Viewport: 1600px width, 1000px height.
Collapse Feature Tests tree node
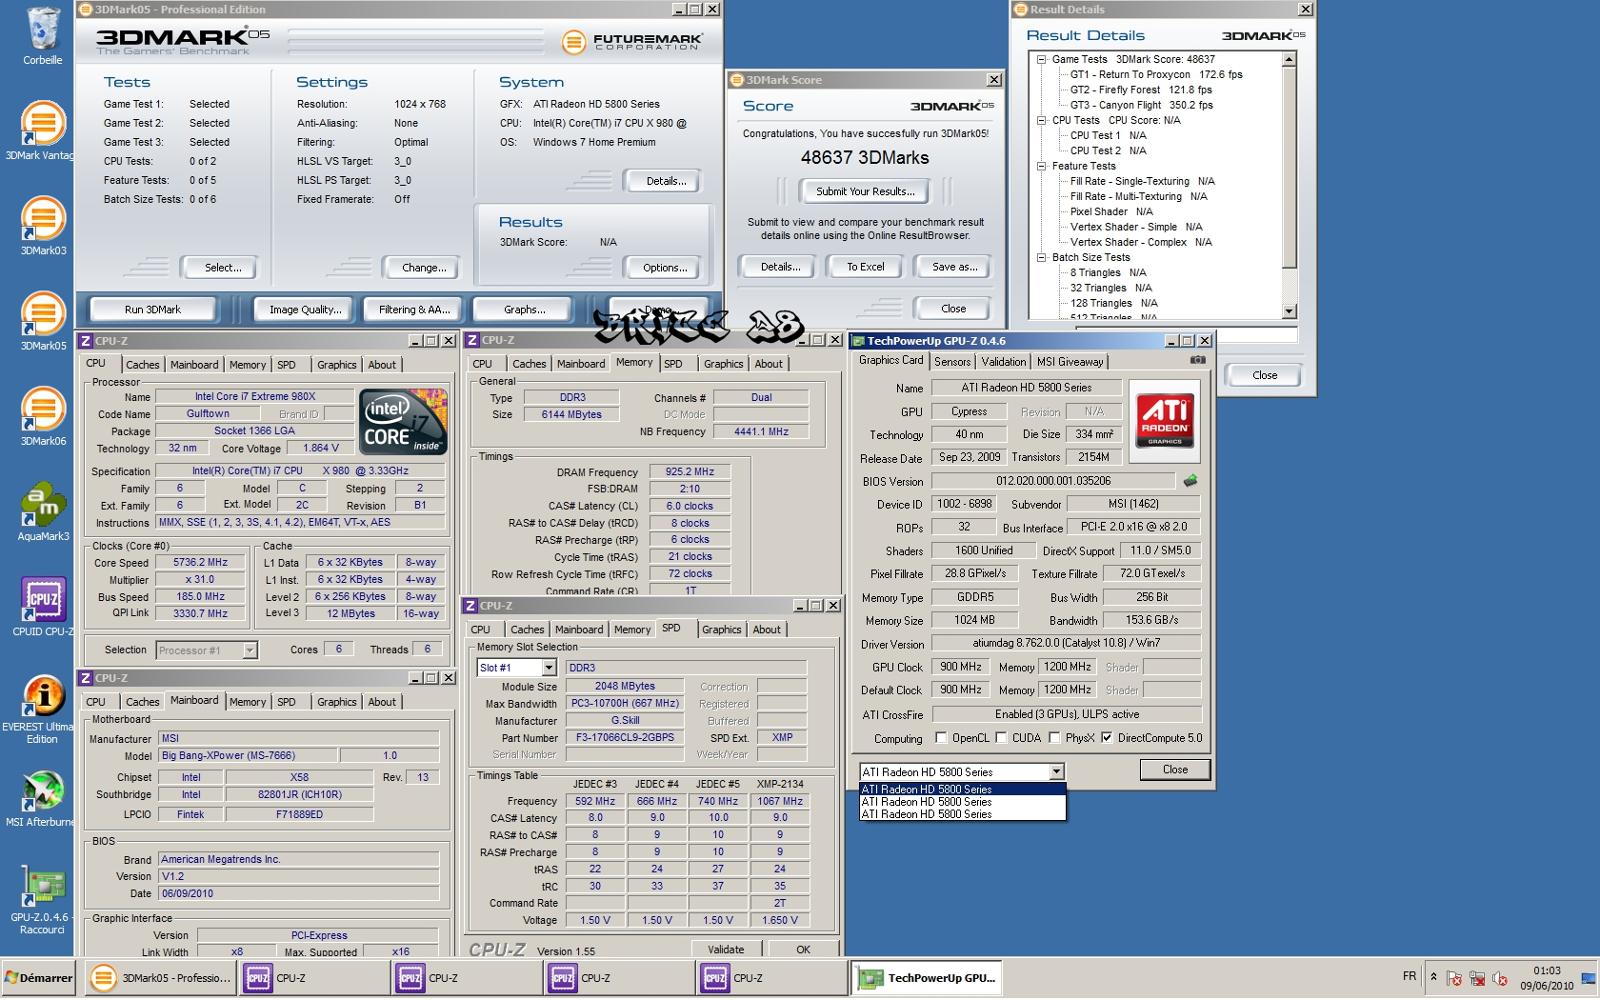1041,166
